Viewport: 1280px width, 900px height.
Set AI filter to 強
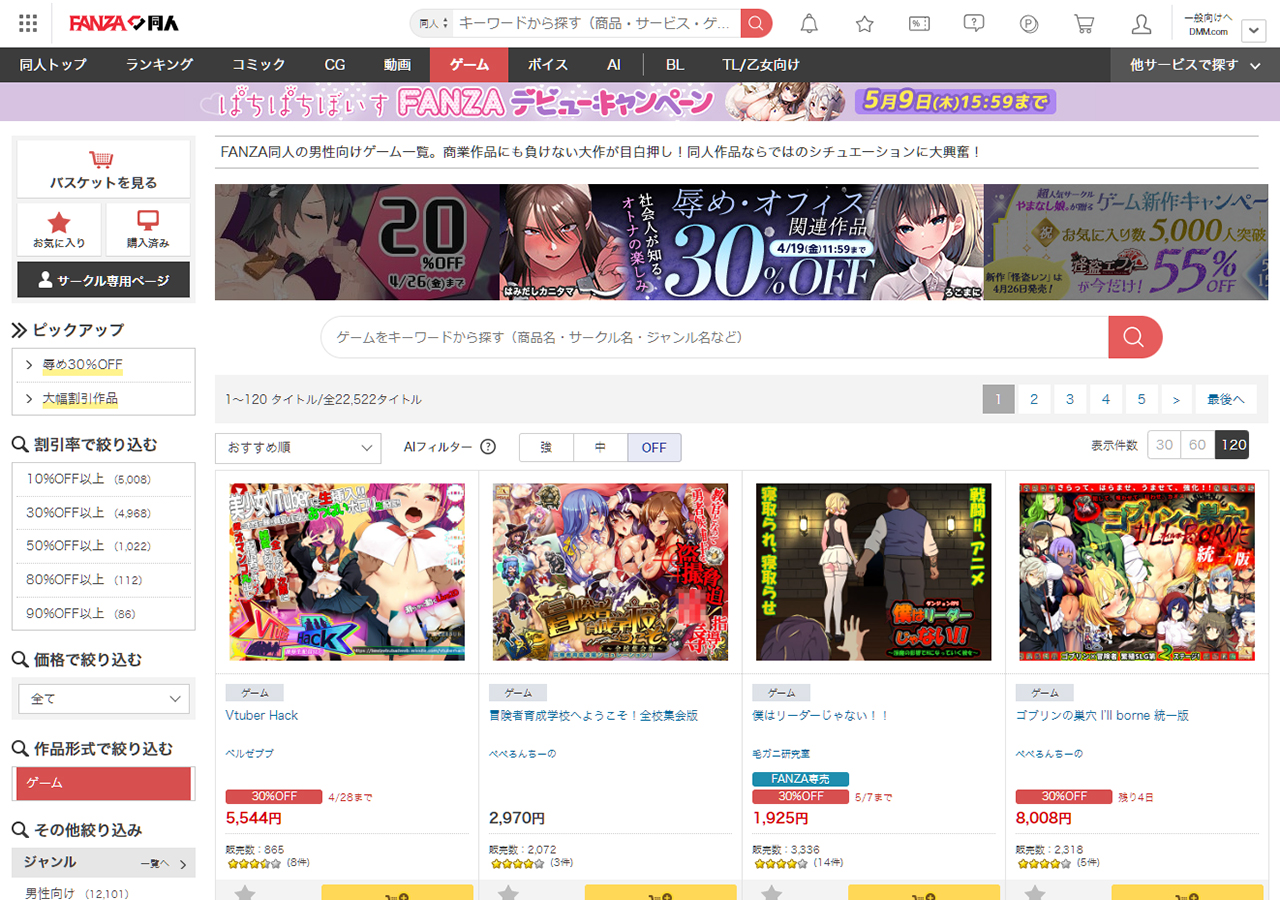[546, 447]
